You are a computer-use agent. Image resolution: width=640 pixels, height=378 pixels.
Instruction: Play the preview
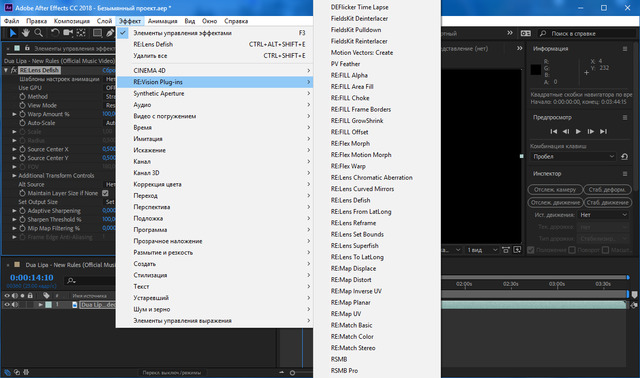coord(578,131)
